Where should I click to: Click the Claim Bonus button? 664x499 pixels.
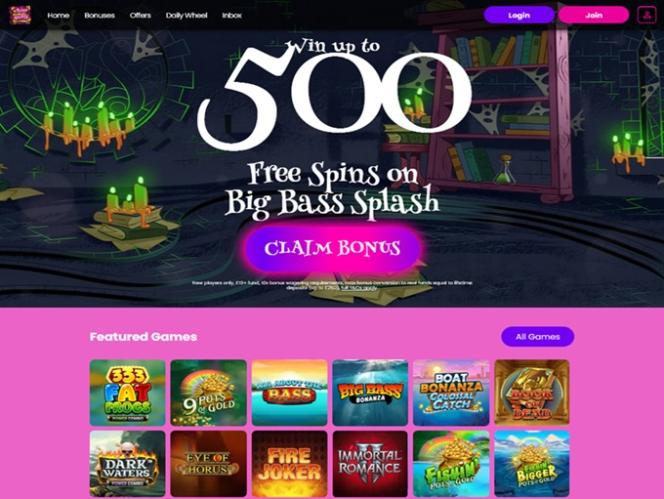point(332,248)
